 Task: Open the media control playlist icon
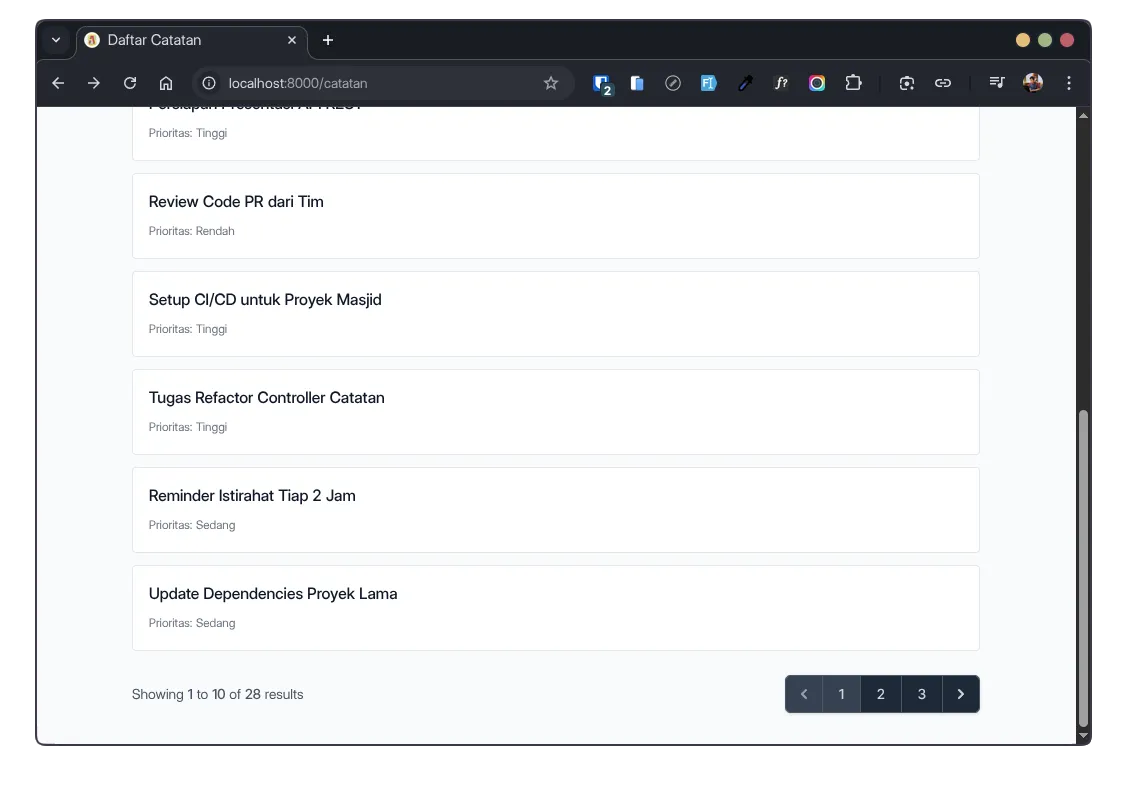tap(996, 83)
